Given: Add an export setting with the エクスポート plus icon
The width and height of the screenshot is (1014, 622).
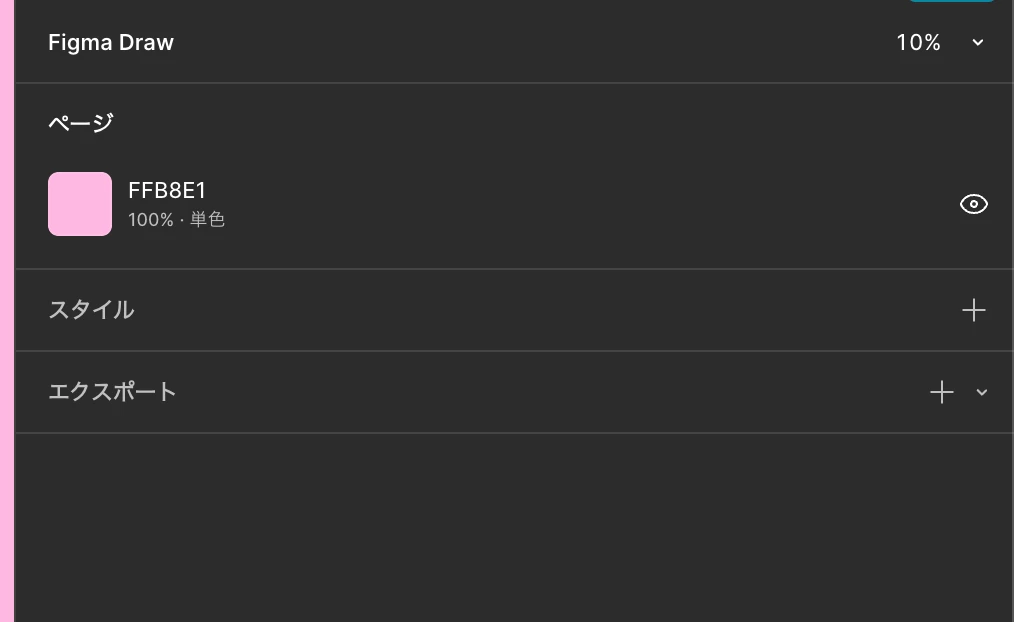Looking at the screenshot, I should (x=942, y=392).
